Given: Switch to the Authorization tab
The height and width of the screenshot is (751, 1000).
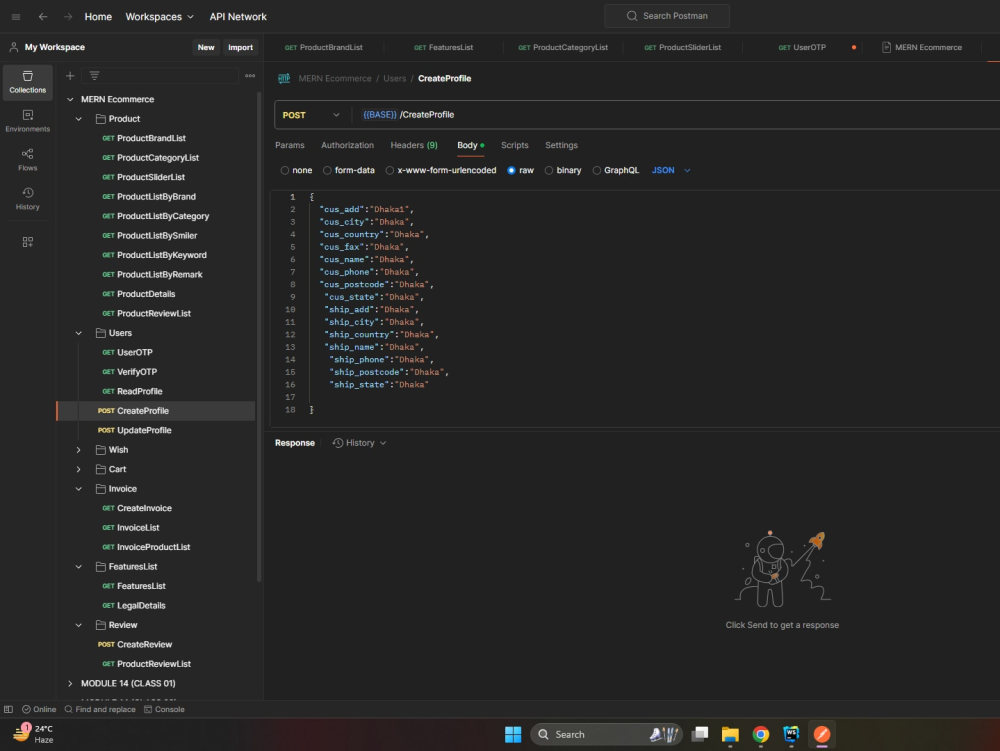Looking at the screenshot, I should click(348, 145).
